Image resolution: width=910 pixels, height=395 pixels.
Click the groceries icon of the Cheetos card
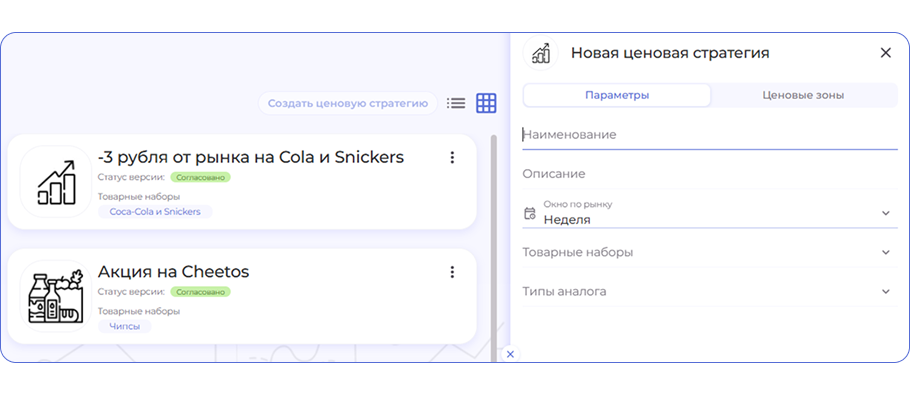tap(56, 296)
